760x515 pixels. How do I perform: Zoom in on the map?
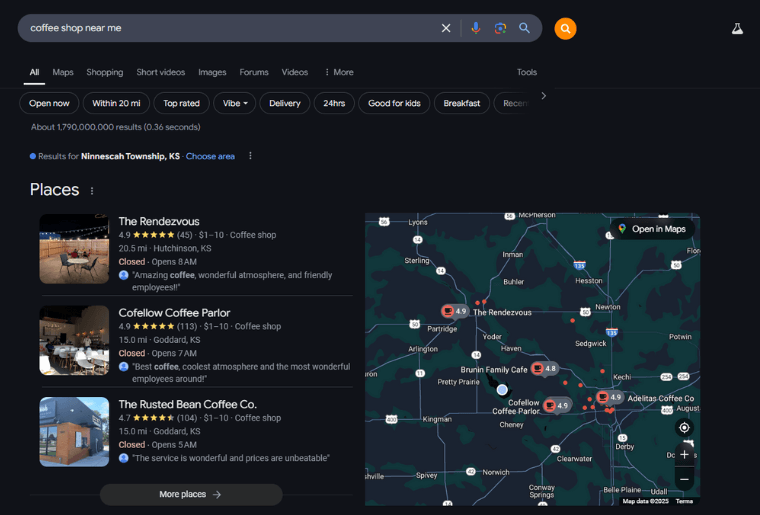pyautogui.click(x=684, y=454)
